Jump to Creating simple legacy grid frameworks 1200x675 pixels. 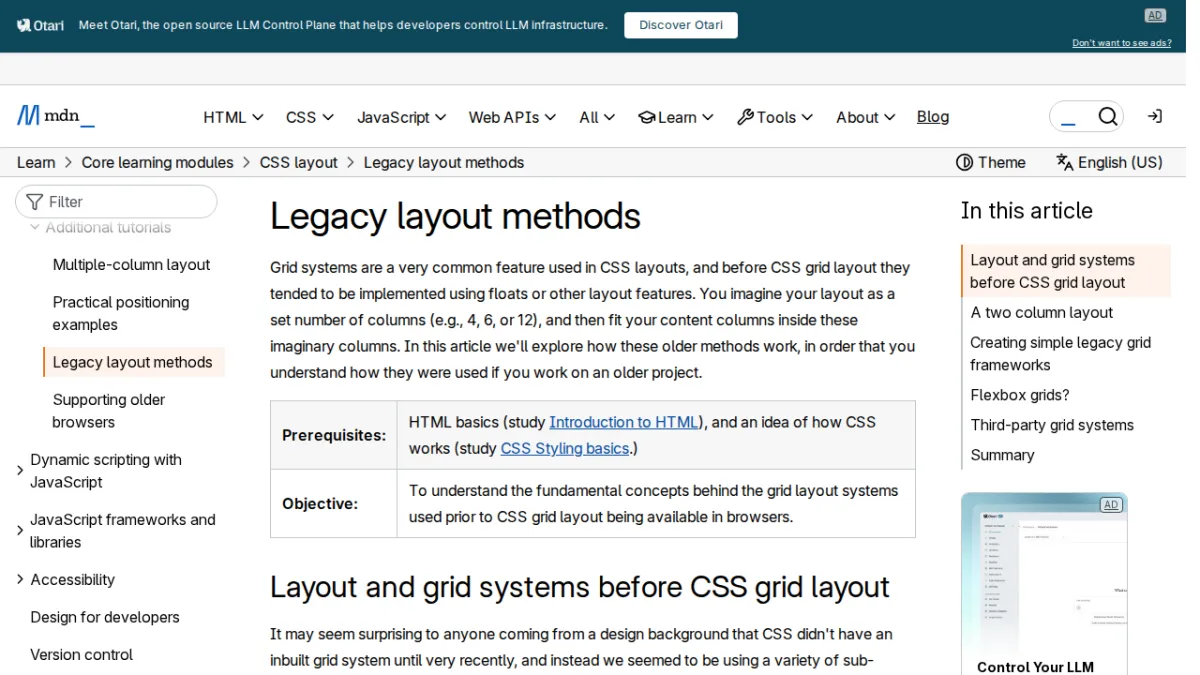click(1060, 353)
